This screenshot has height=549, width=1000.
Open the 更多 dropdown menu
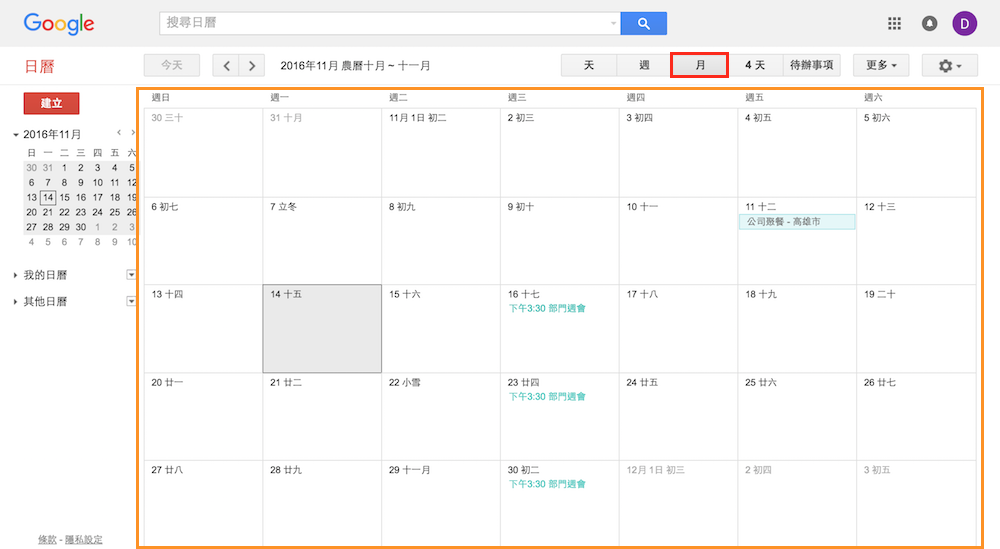point(880,66)
